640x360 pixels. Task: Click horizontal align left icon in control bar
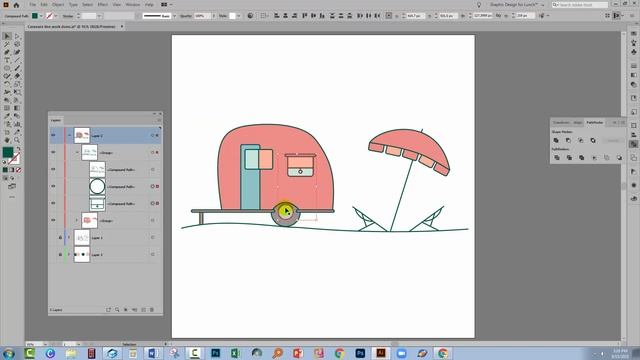[x=277, y=16]
